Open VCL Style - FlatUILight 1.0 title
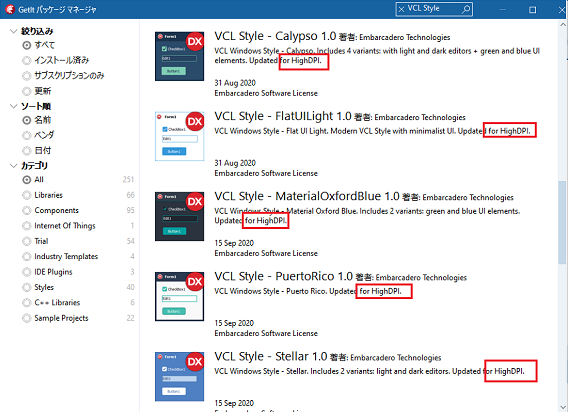This screenshot has height=412, width=568. 283,116
